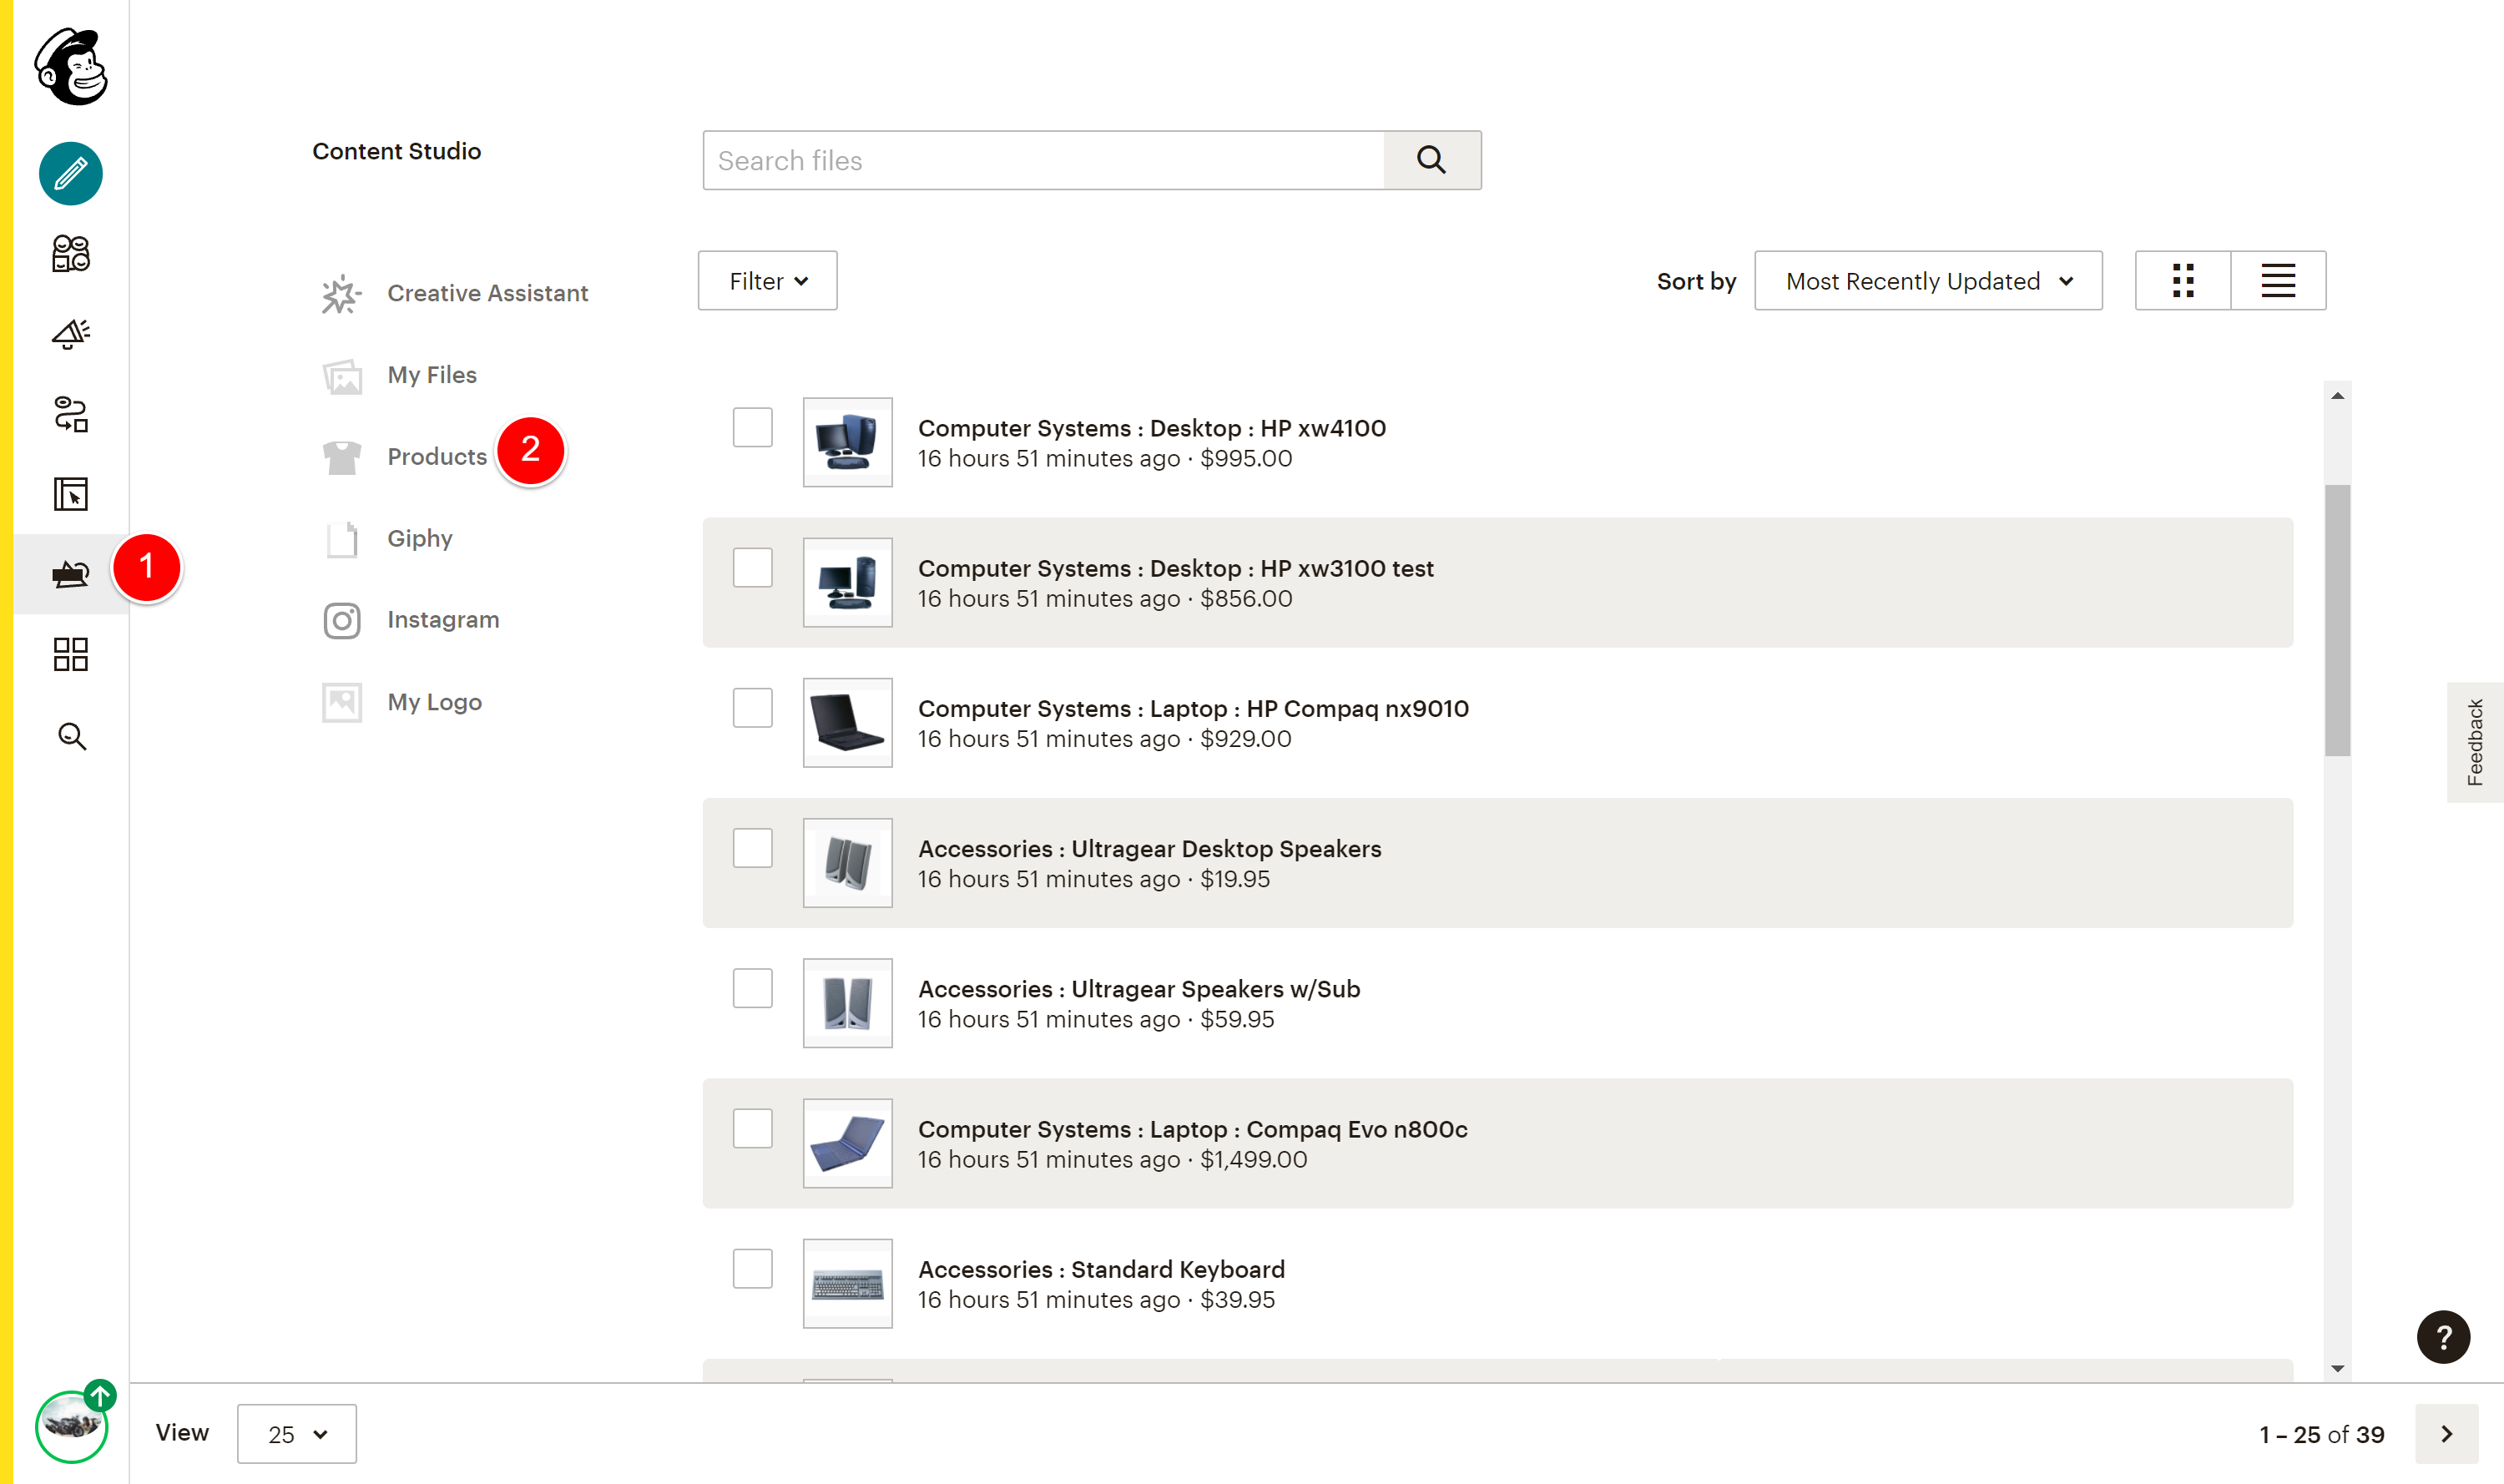Open Ultragear Speakers w/Sub title

point(1139,988)
